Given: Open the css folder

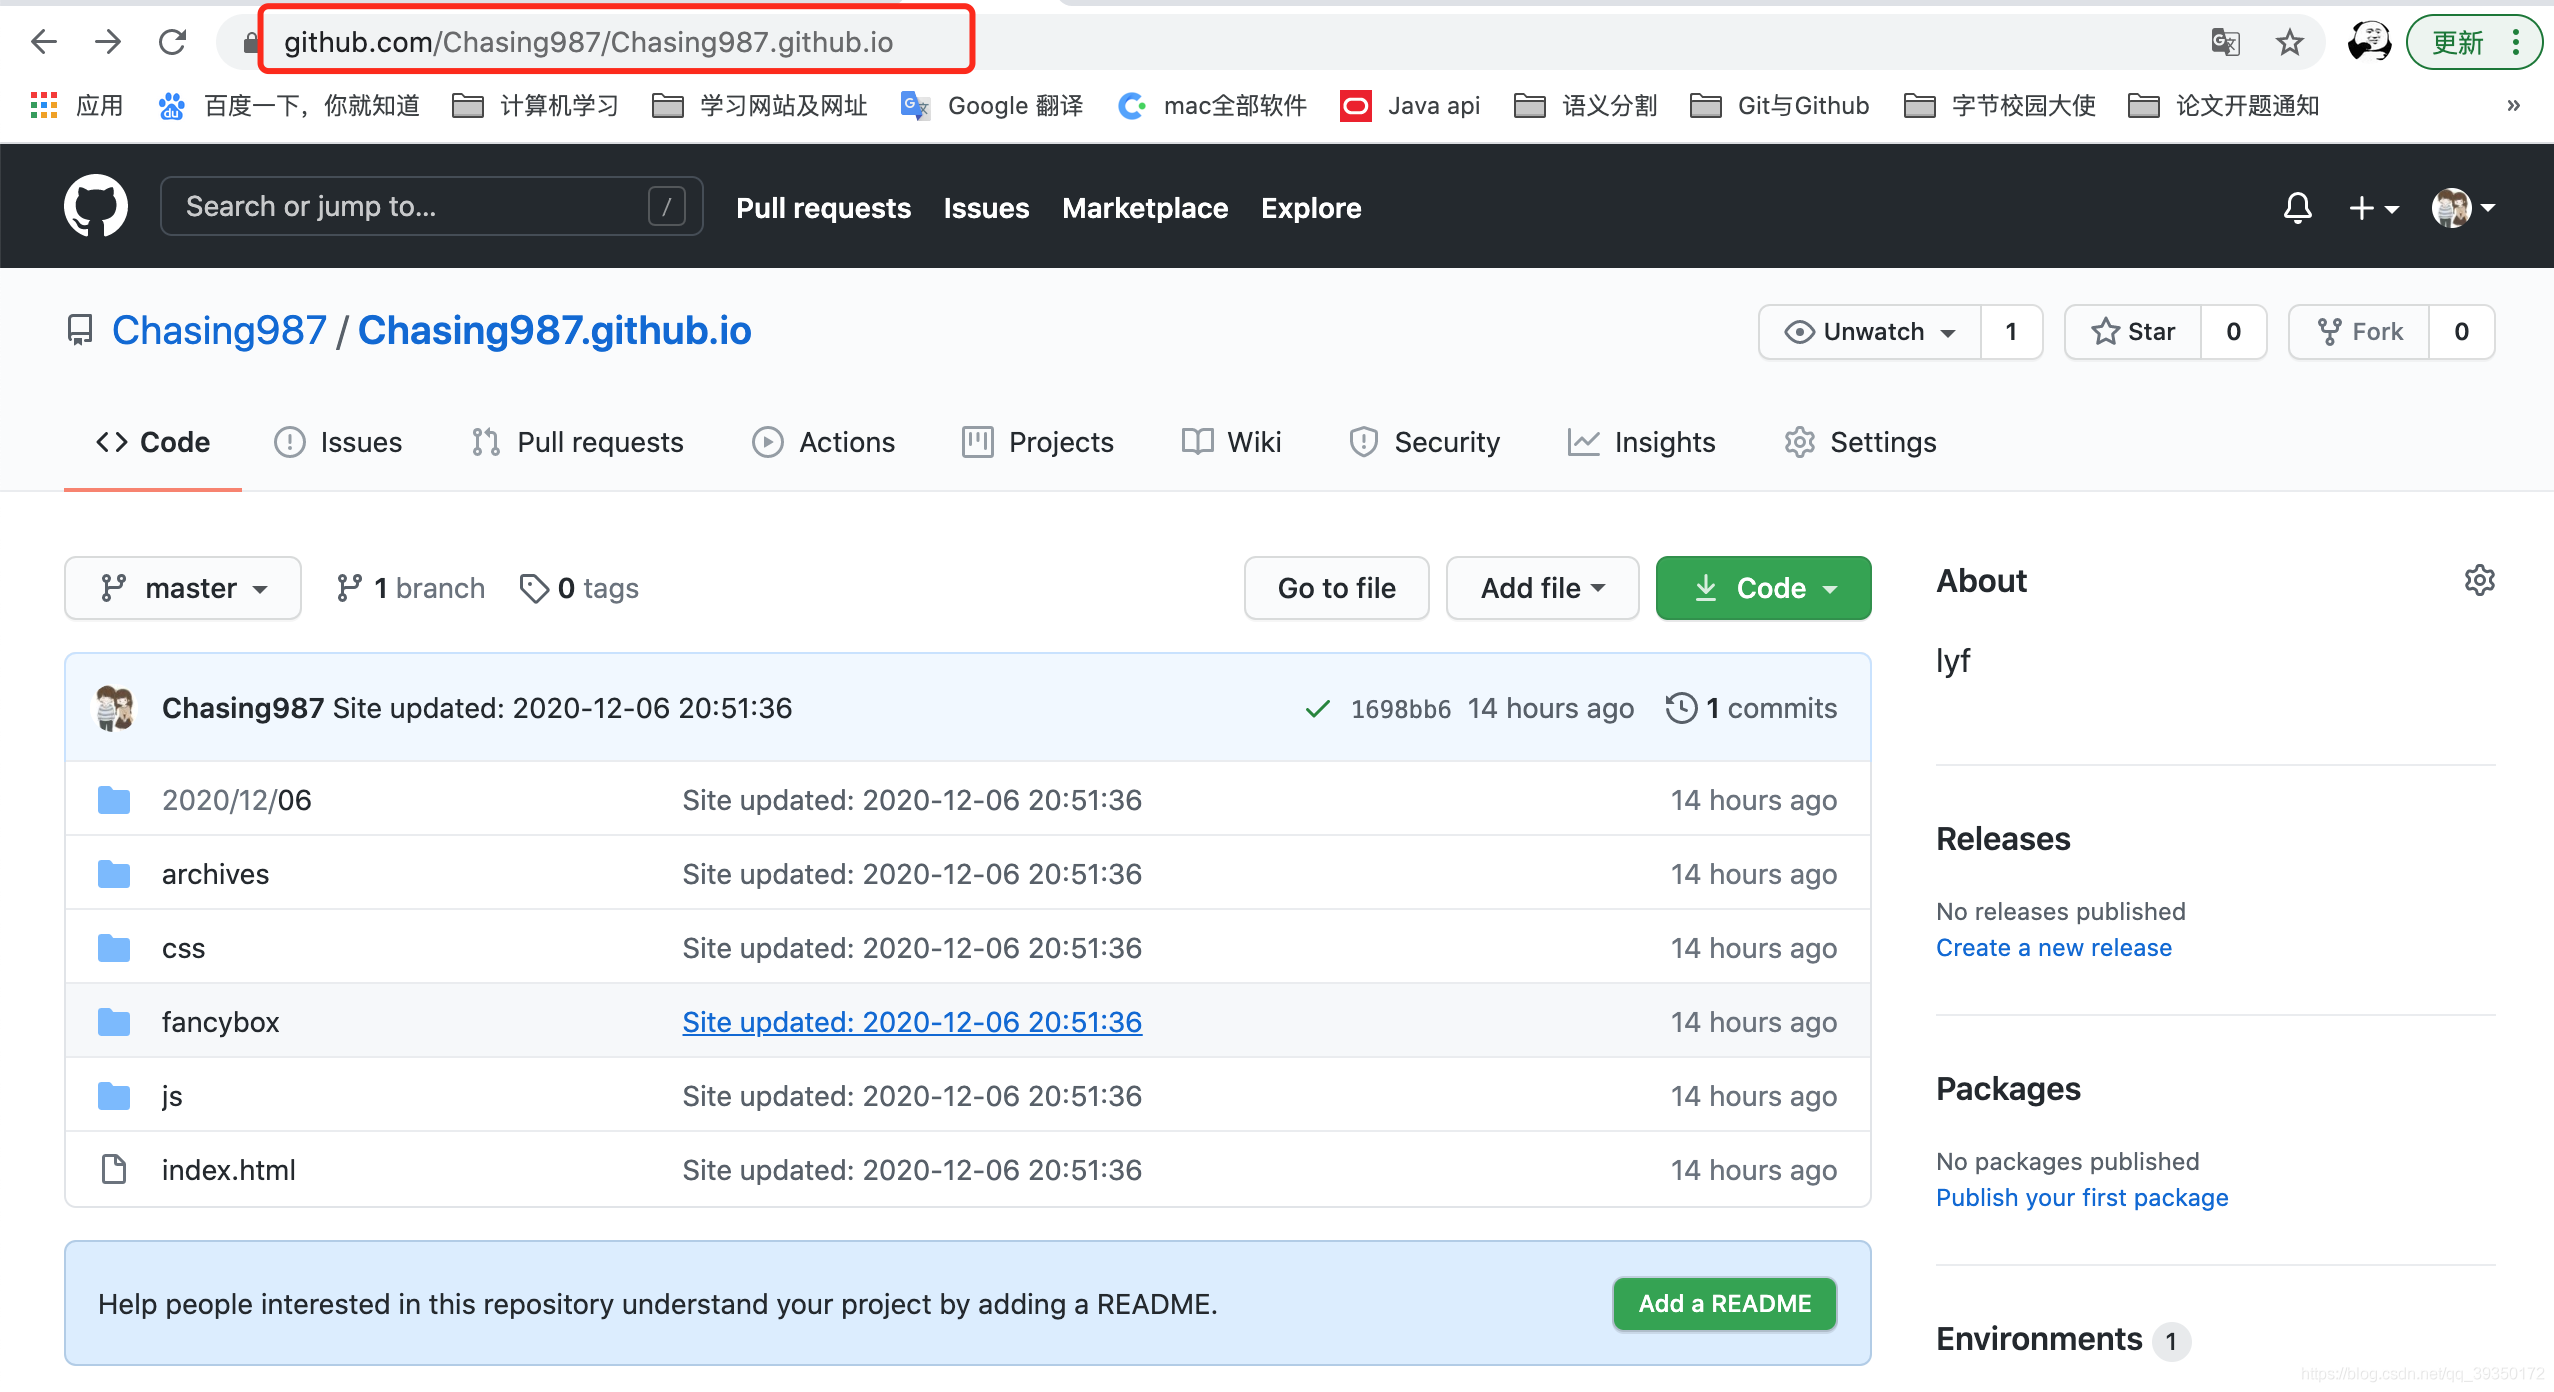Looking at the screenshot, I should click(183, 948).
